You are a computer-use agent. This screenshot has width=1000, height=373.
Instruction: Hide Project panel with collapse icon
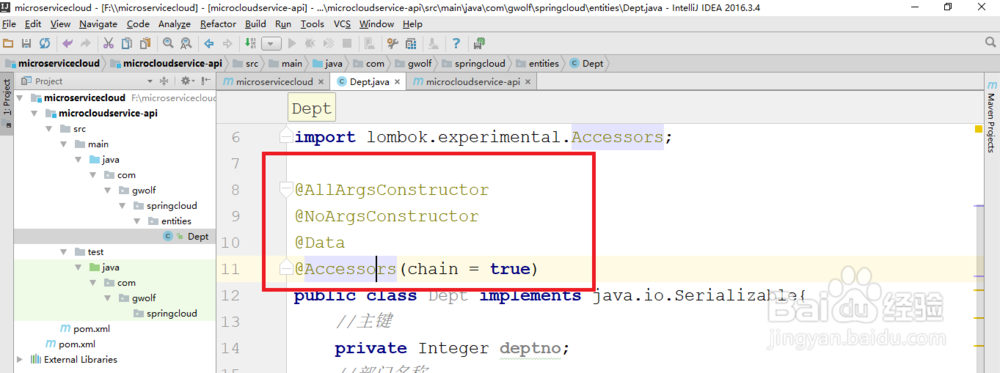pos(206,81)
